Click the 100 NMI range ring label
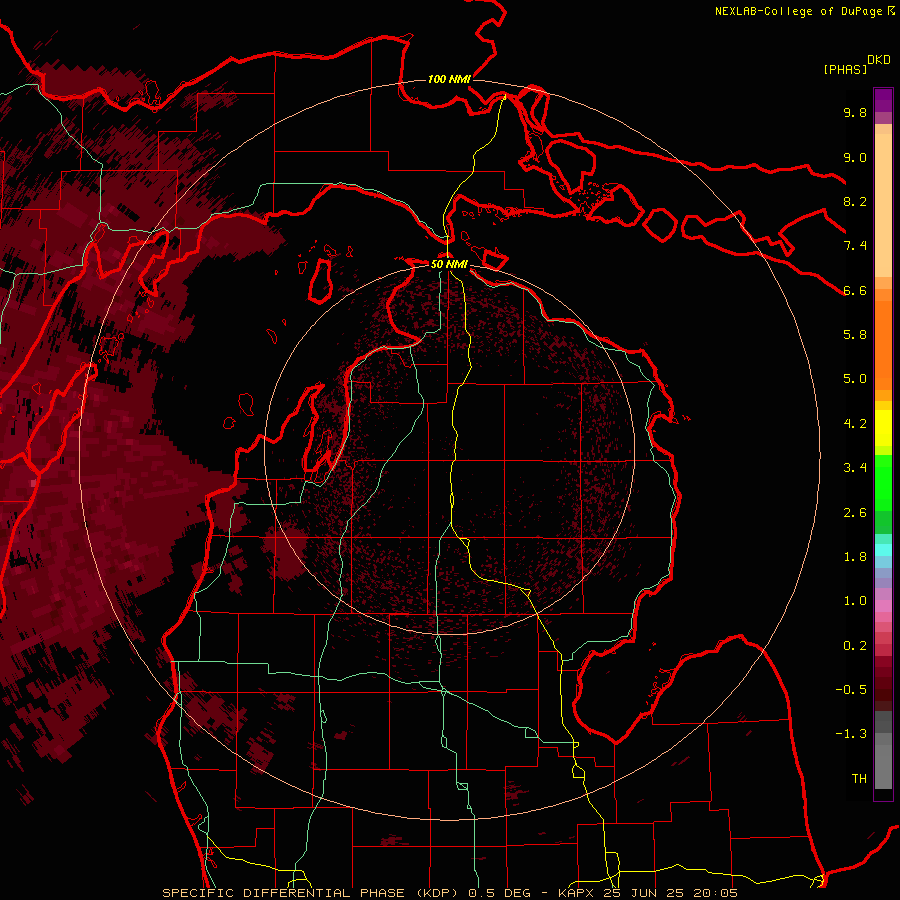Viewport: 900px width, 900px height. coord(449,79)
